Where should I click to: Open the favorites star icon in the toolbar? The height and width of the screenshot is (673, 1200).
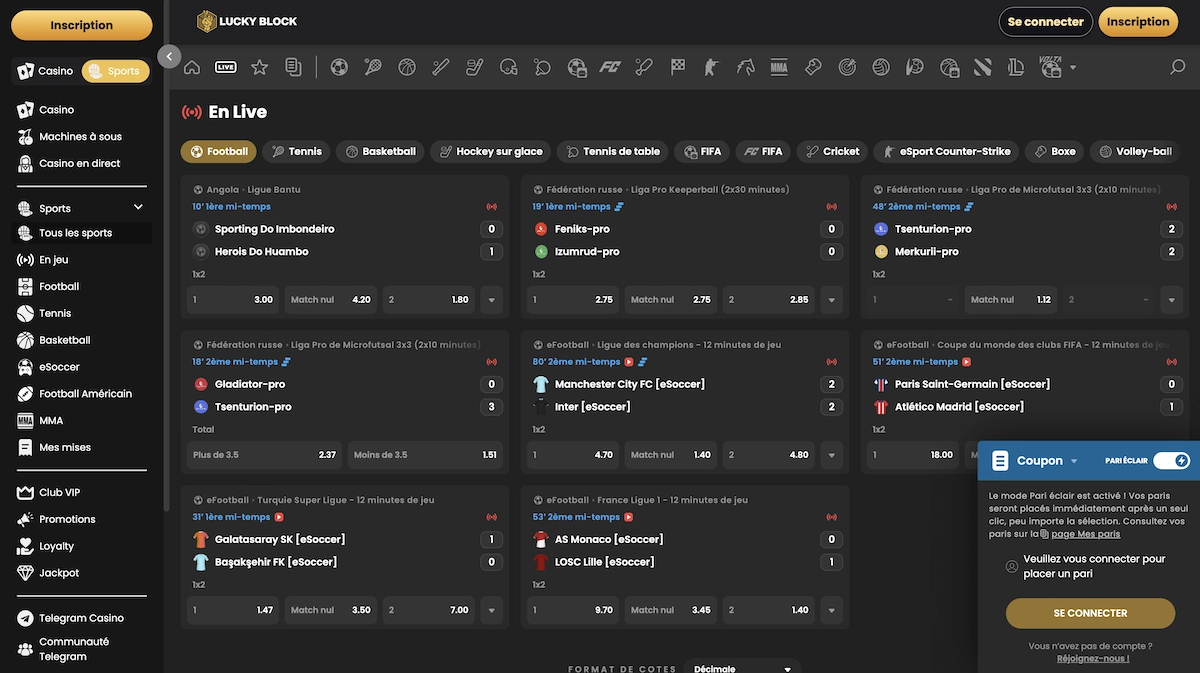257,66
